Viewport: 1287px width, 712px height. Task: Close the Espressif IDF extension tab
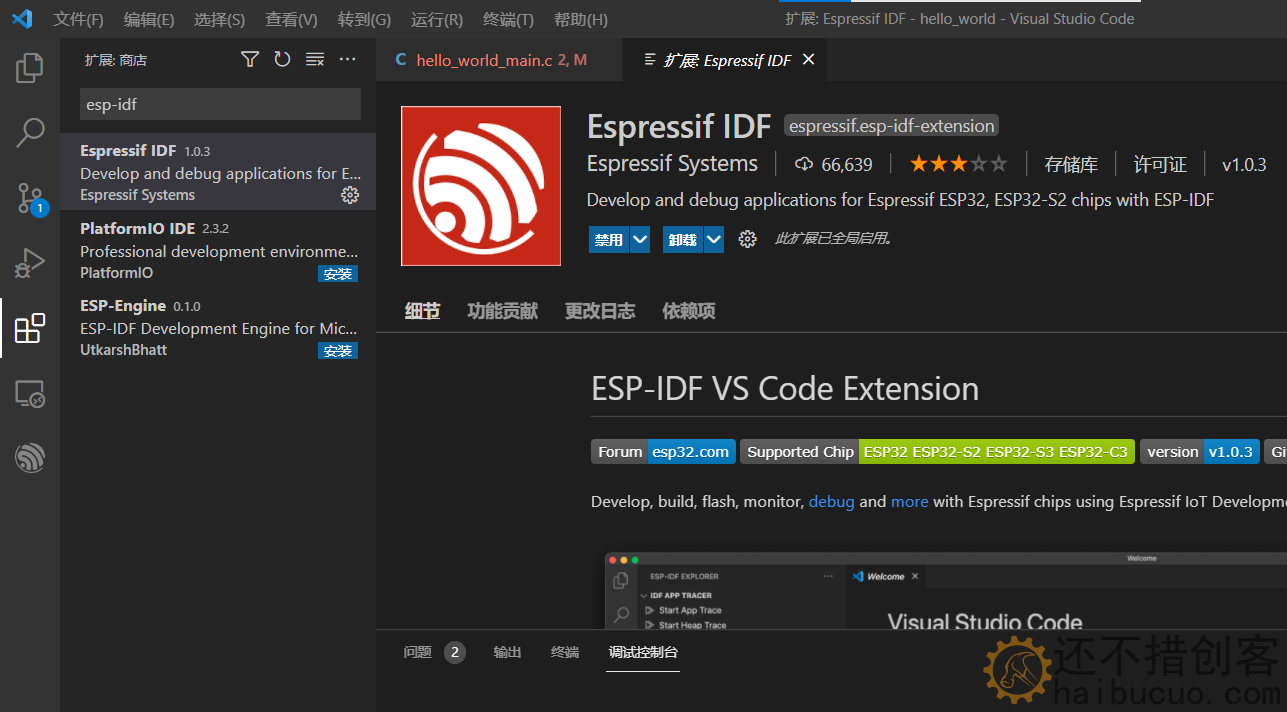808,60
